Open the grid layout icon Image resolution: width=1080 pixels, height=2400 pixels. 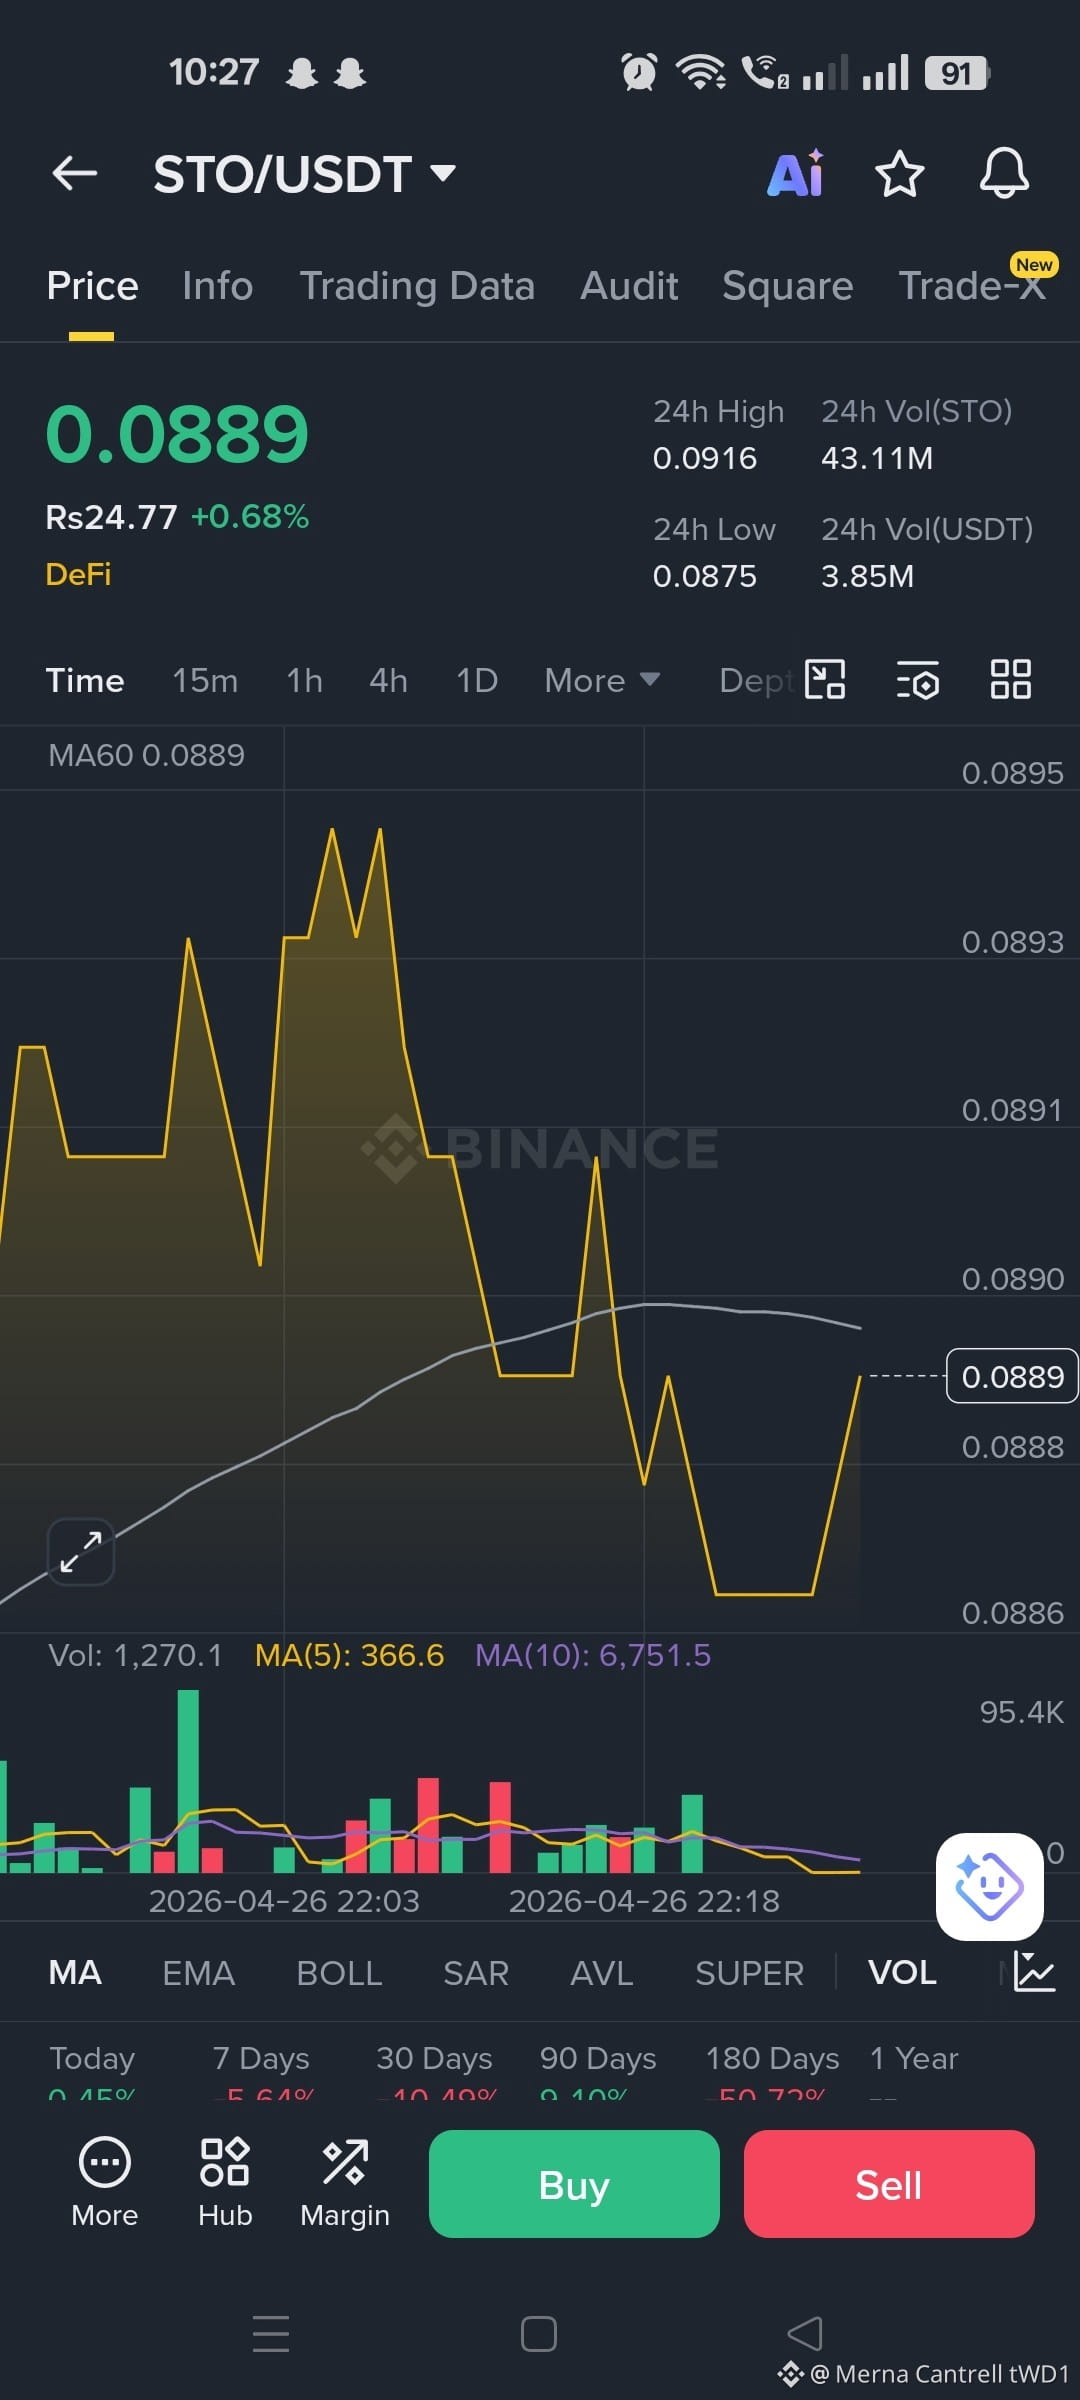[1010, 680]
